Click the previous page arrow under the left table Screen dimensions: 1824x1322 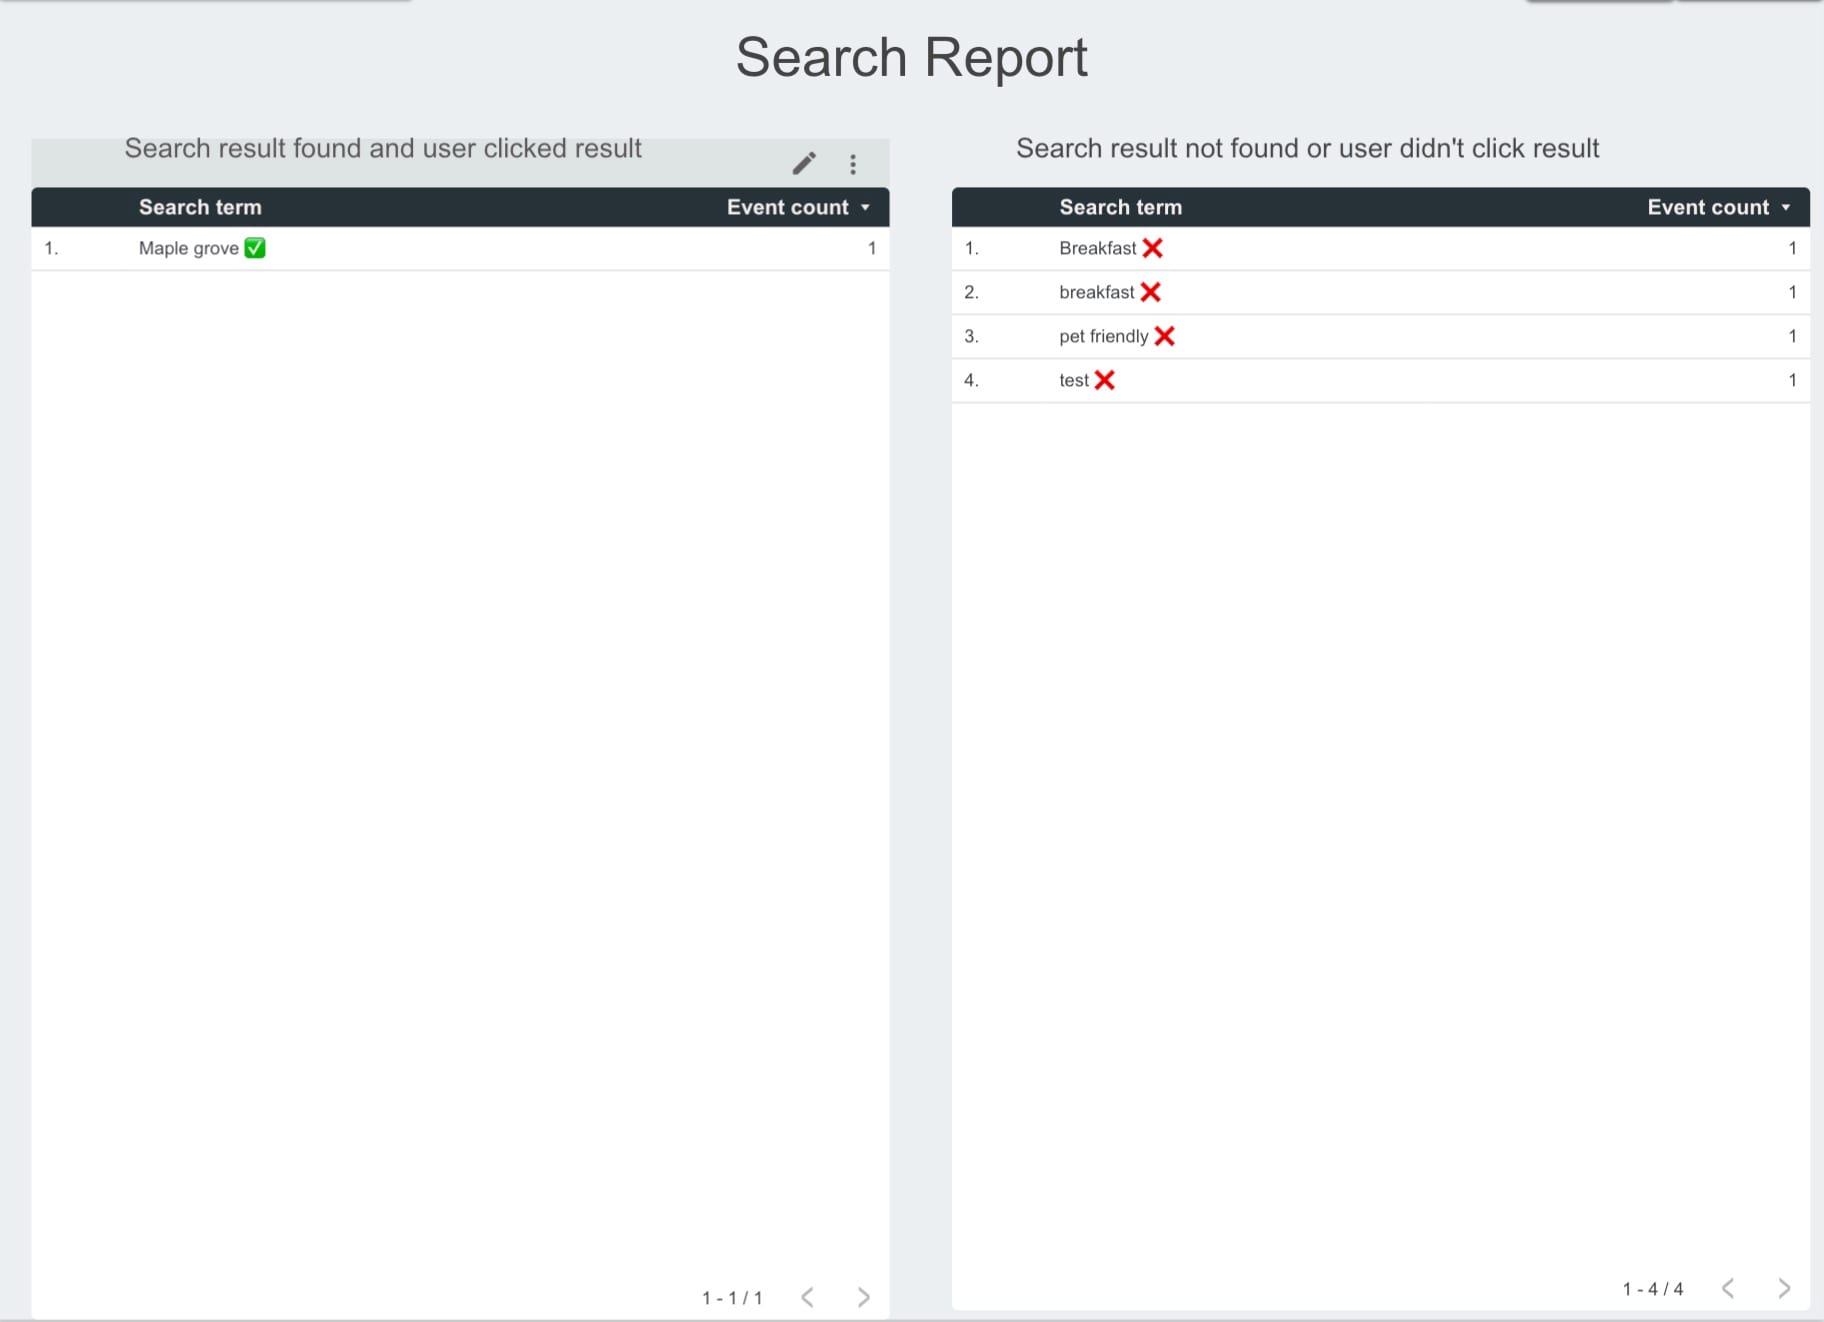click(x=808, y=1296)
